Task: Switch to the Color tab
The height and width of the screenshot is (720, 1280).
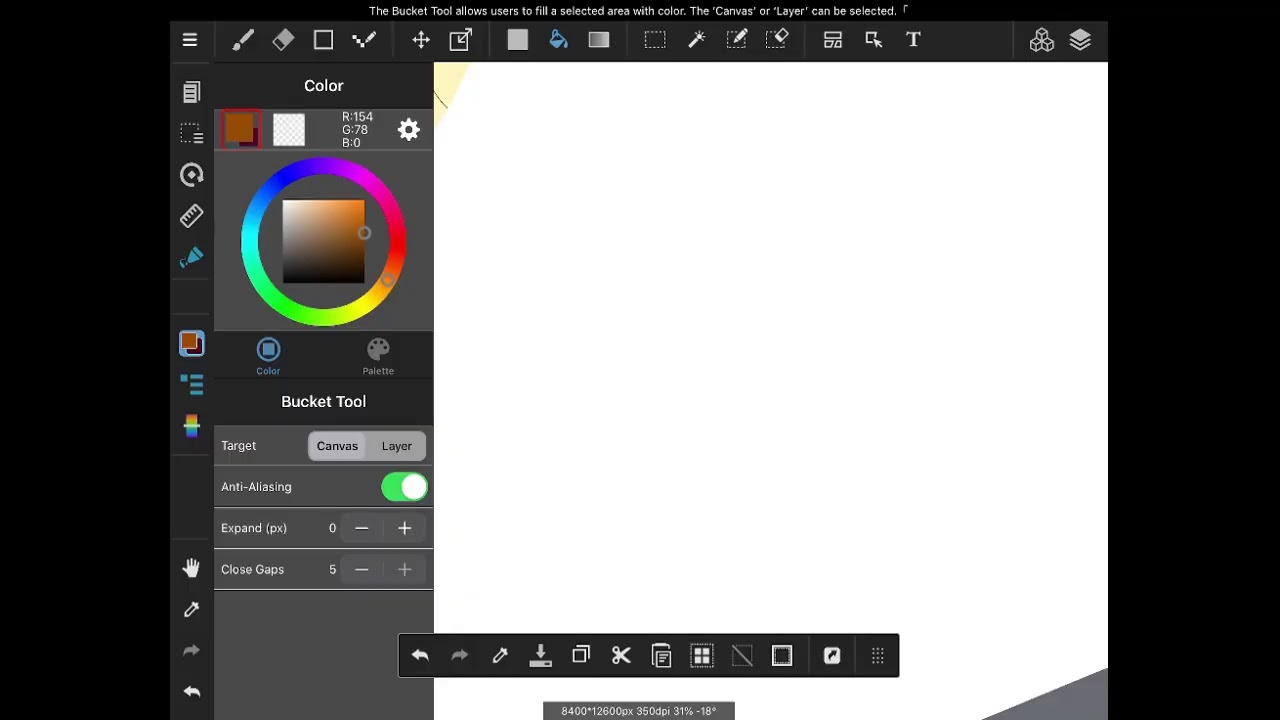Action: (268, 357)
